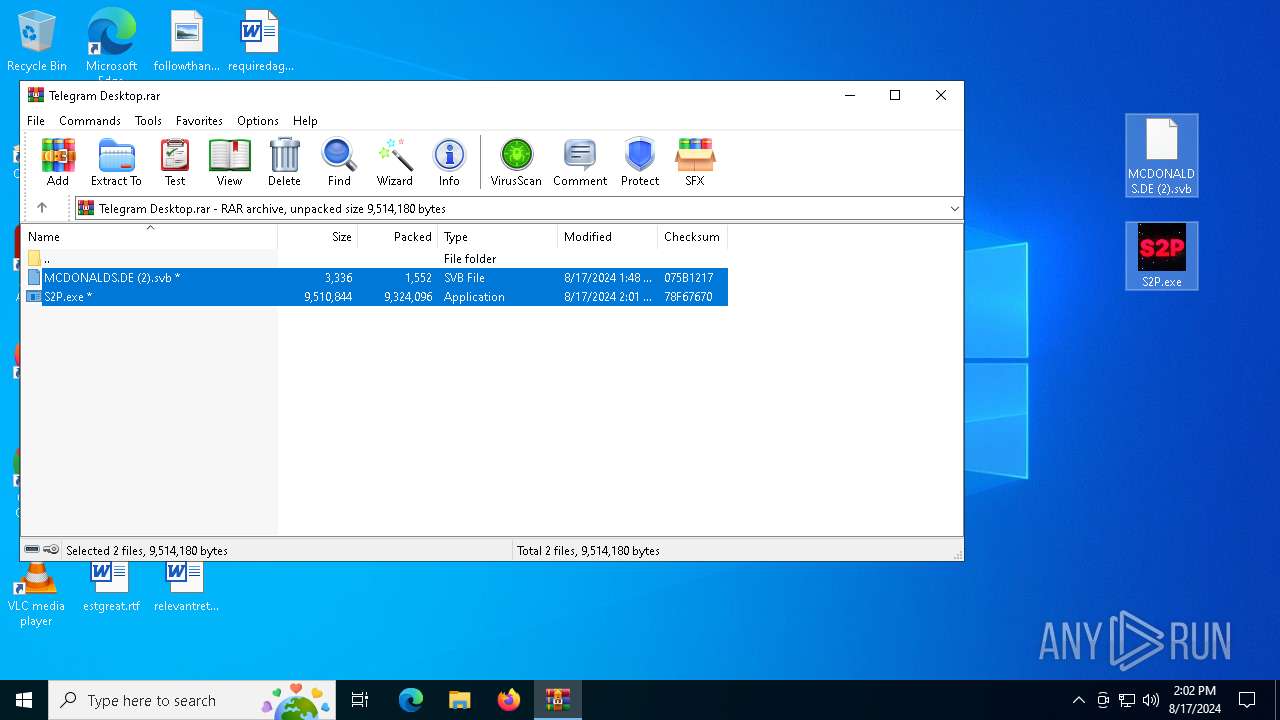Click the file type cell 'SVB File'

tap(464, 278)
